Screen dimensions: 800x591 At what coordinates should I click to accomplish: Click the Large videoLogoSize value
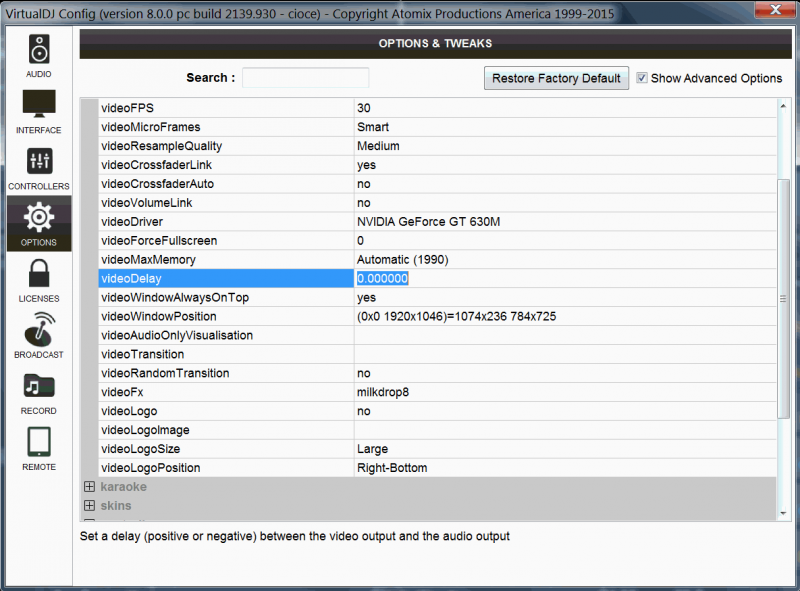(372, 449)
